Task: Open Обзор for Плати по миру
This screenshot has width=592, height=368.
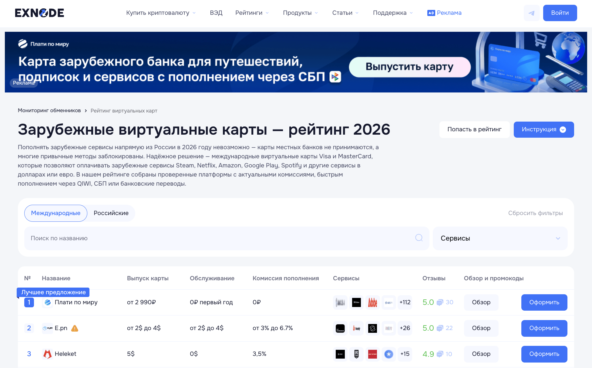Action: pos(481,302)
